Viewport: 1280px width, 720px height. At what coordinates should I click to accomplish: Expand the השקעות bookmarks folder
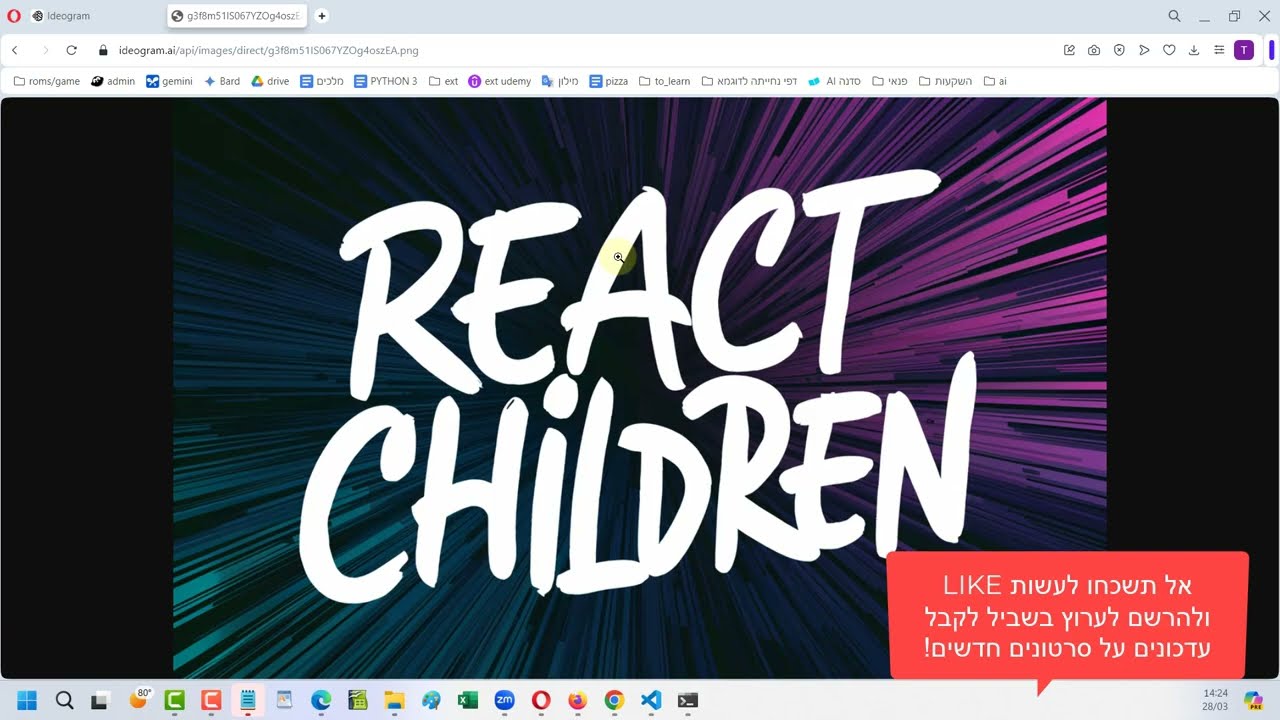[945, 81]
